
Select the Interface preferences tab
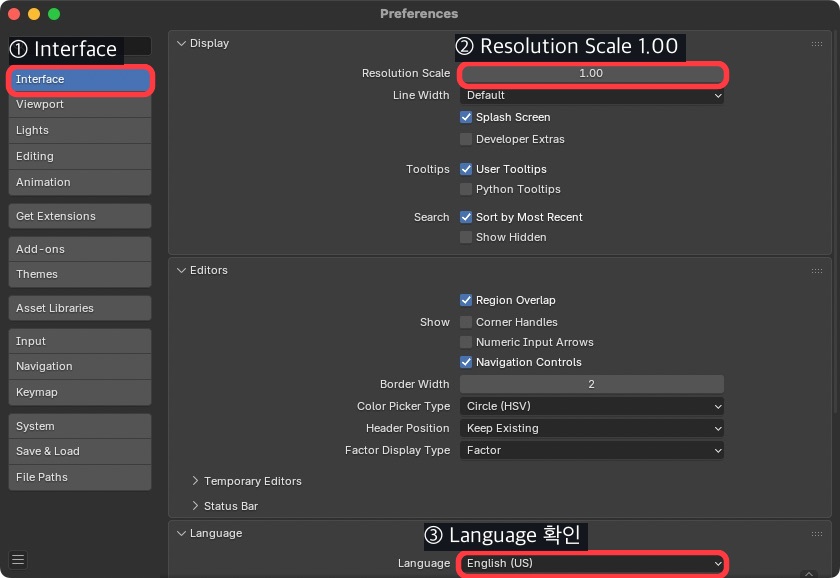point(80,79)
